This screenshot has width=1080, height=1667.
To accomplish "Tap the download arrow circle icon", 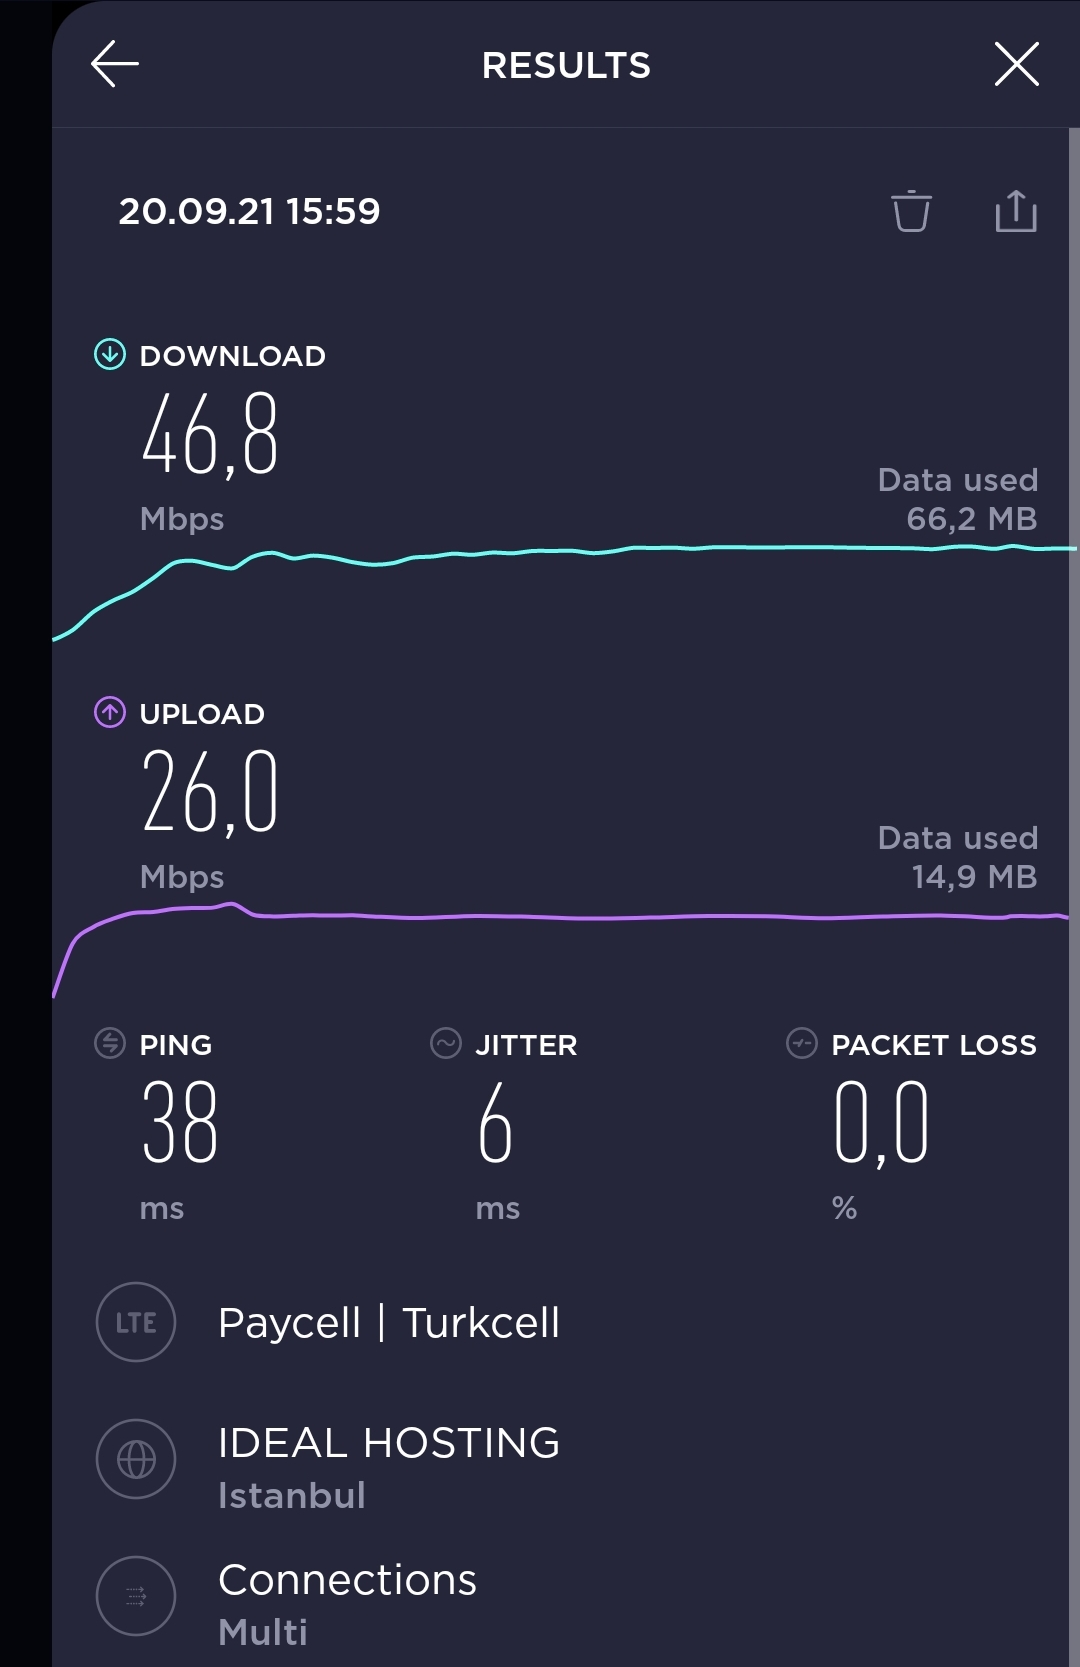I will point(110,354).
